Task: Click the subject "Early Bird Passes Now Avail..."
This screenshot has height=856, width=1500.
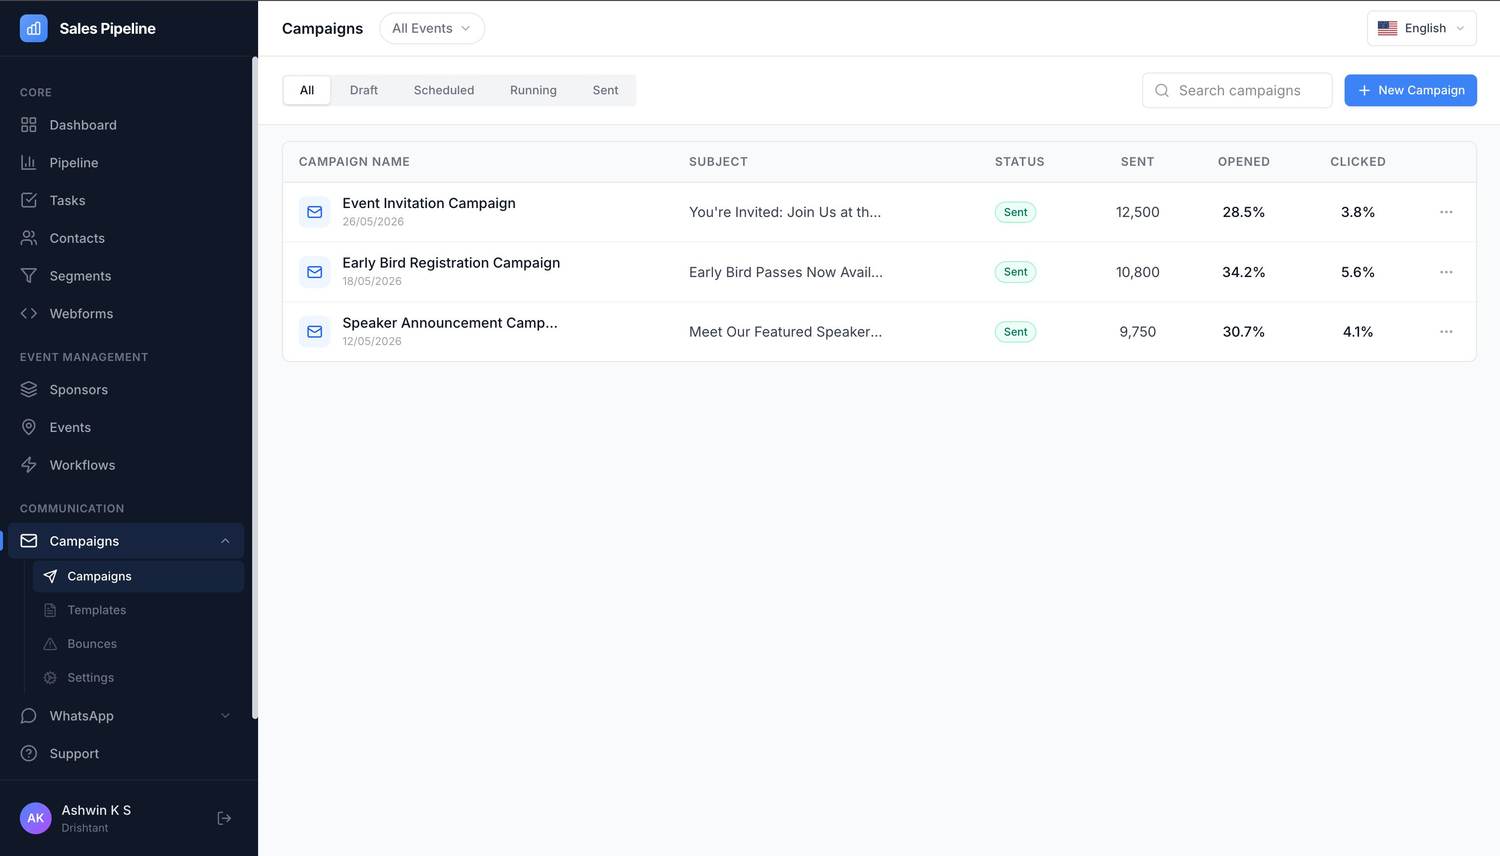Action: point(786,272)
